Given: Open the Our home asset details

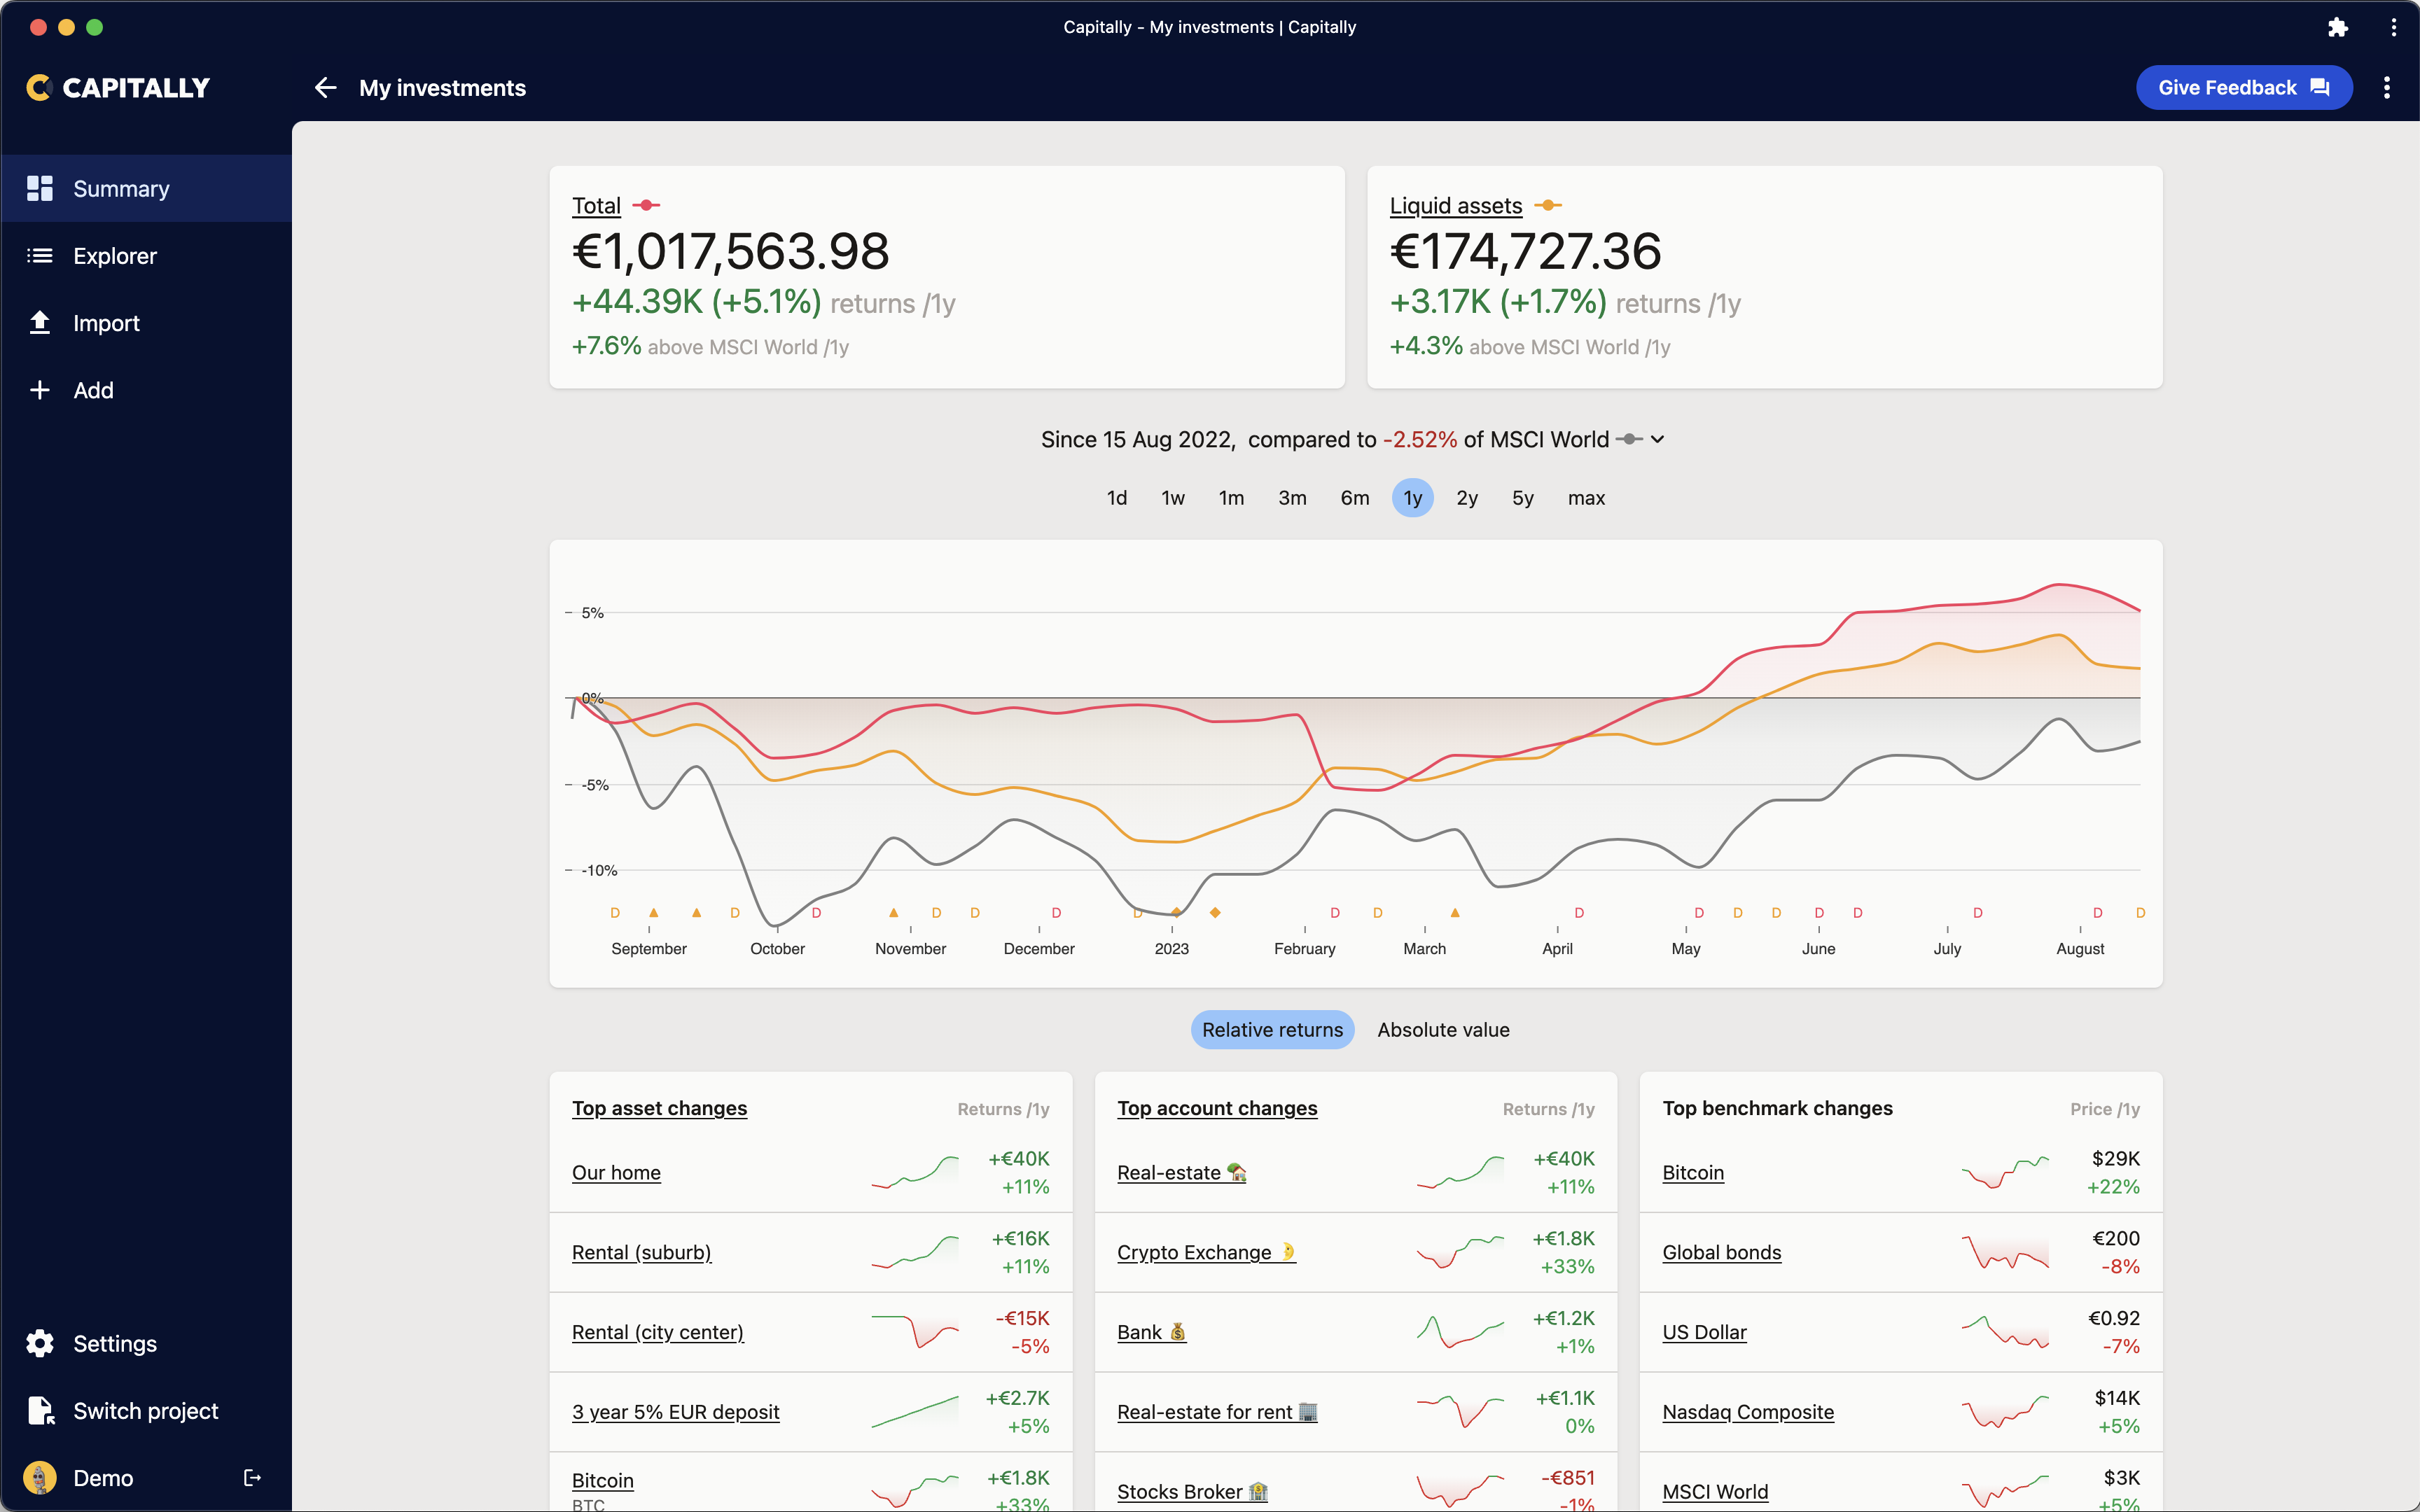Looking at the screenshot, I should pyautogui.click(x=616, y=1172).
